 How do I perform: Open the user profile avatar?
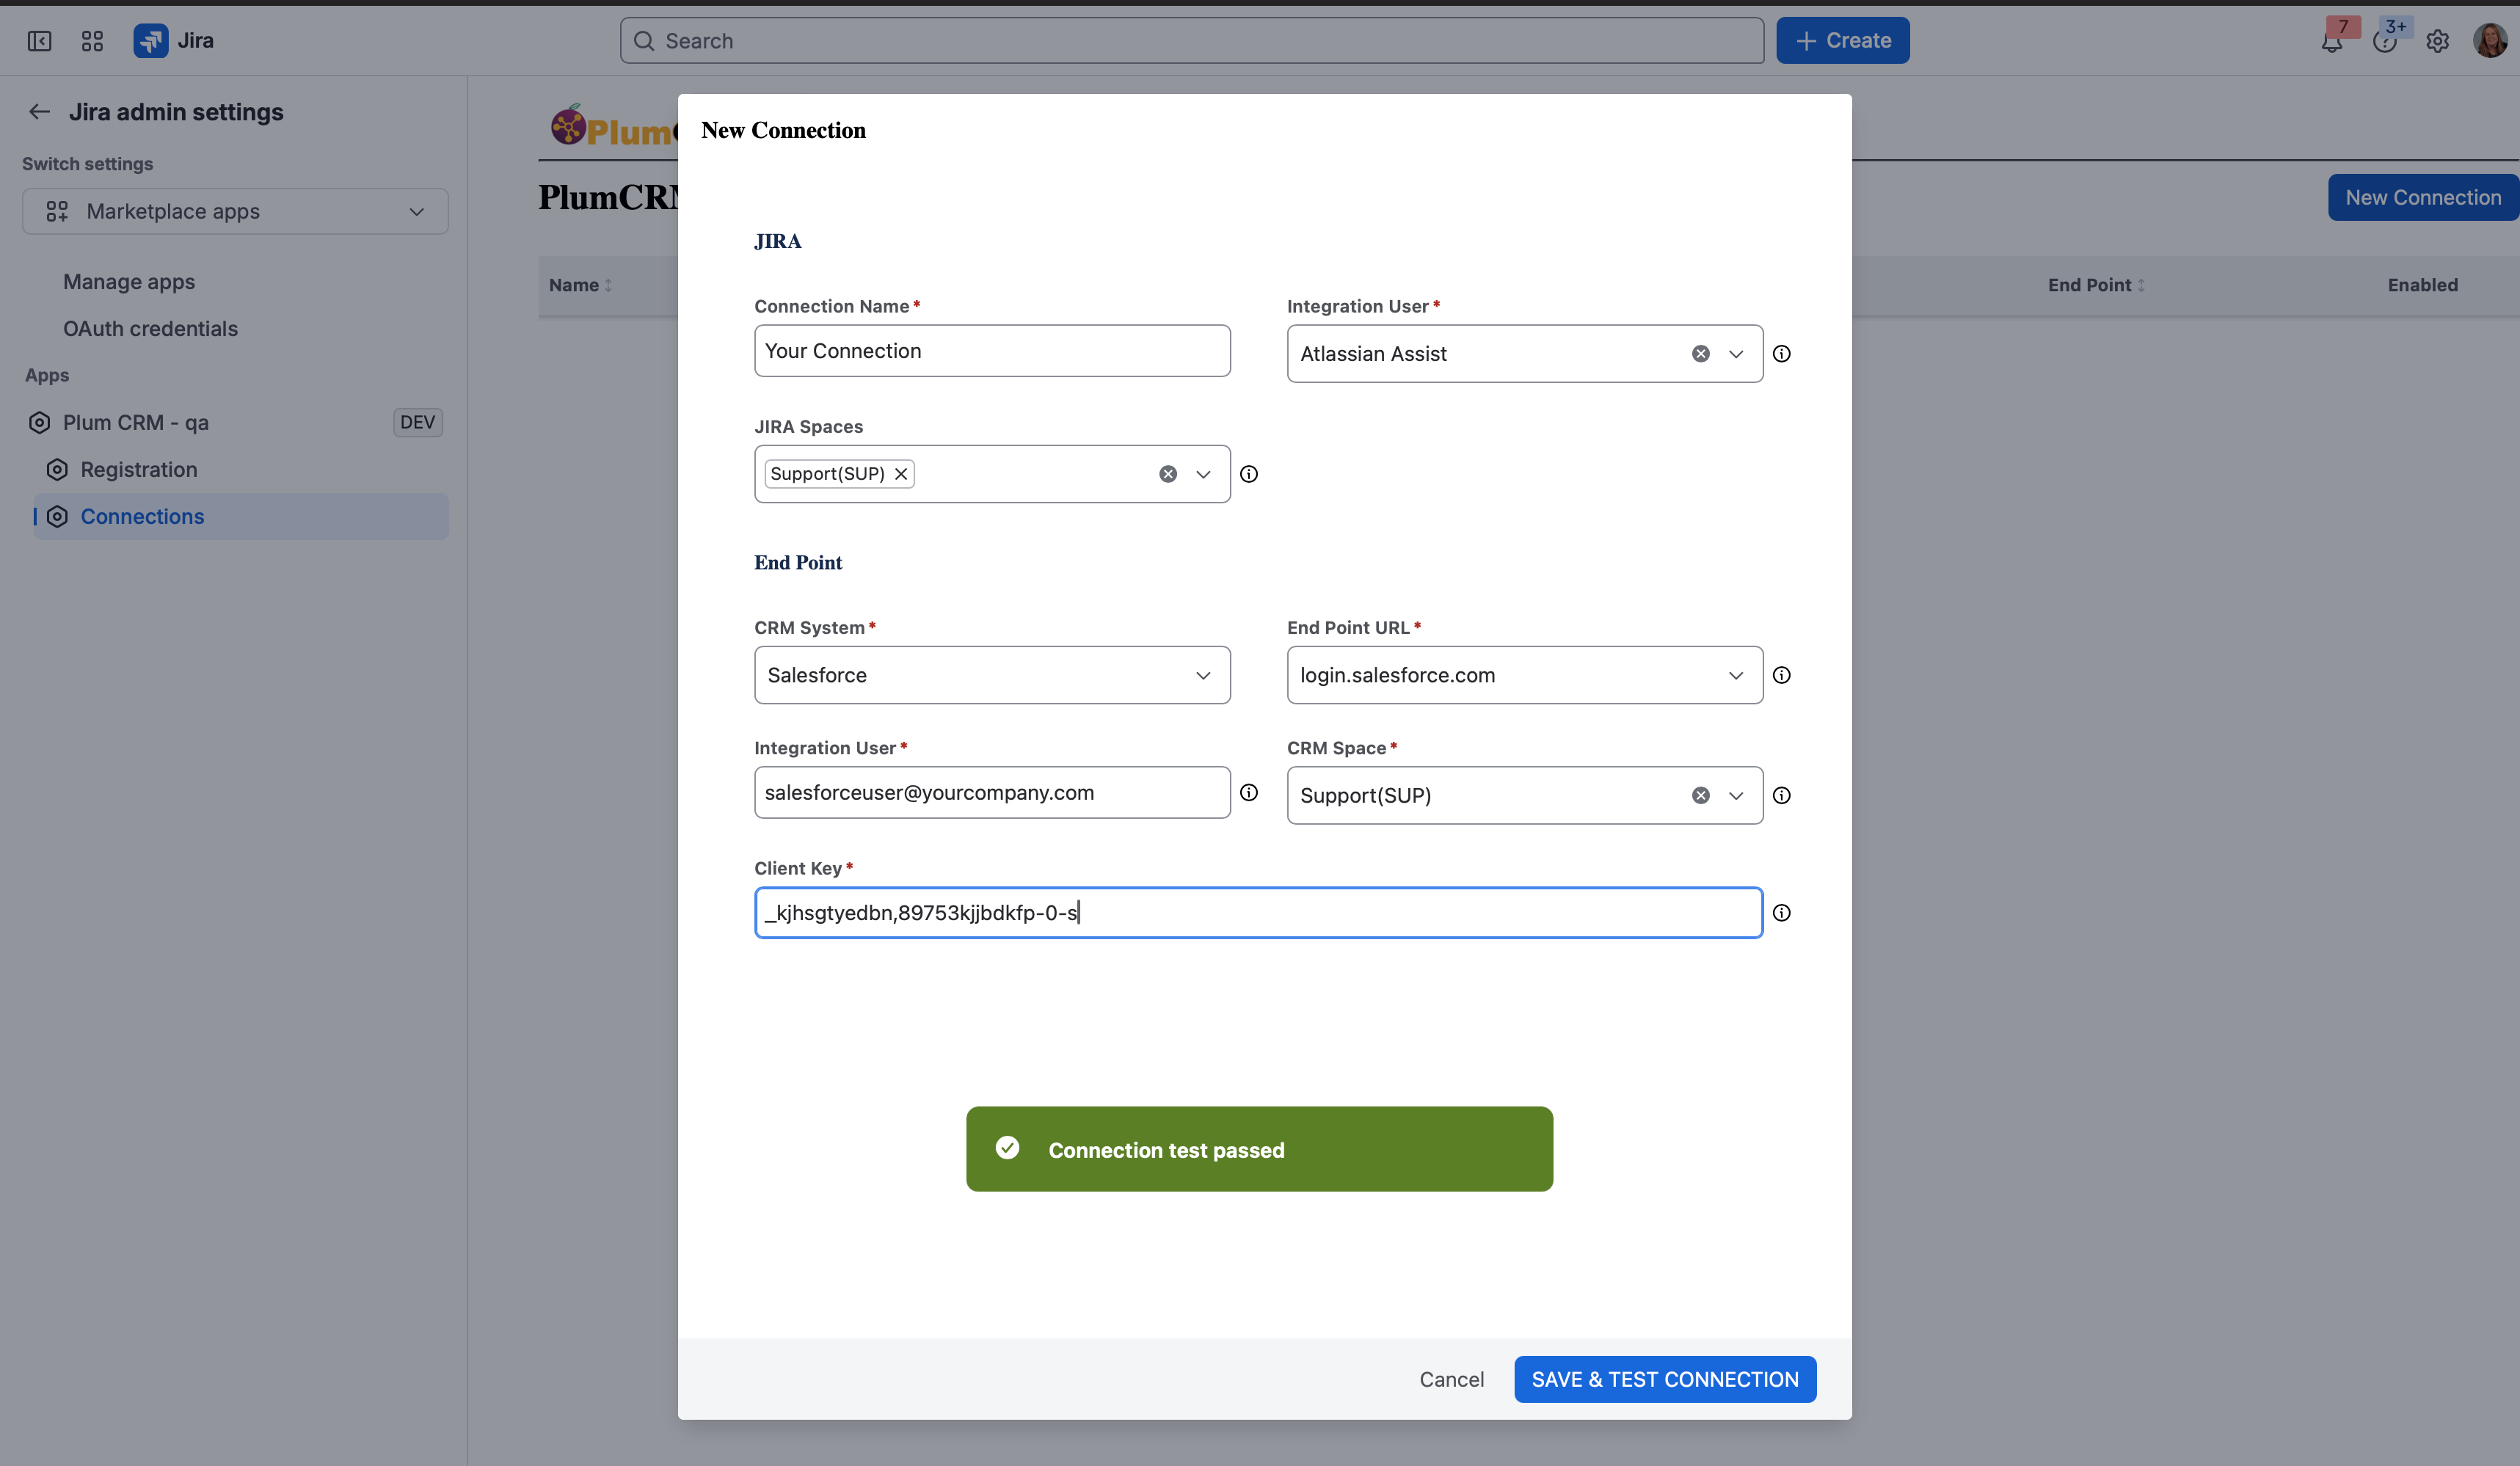(x=2490, y=41)
